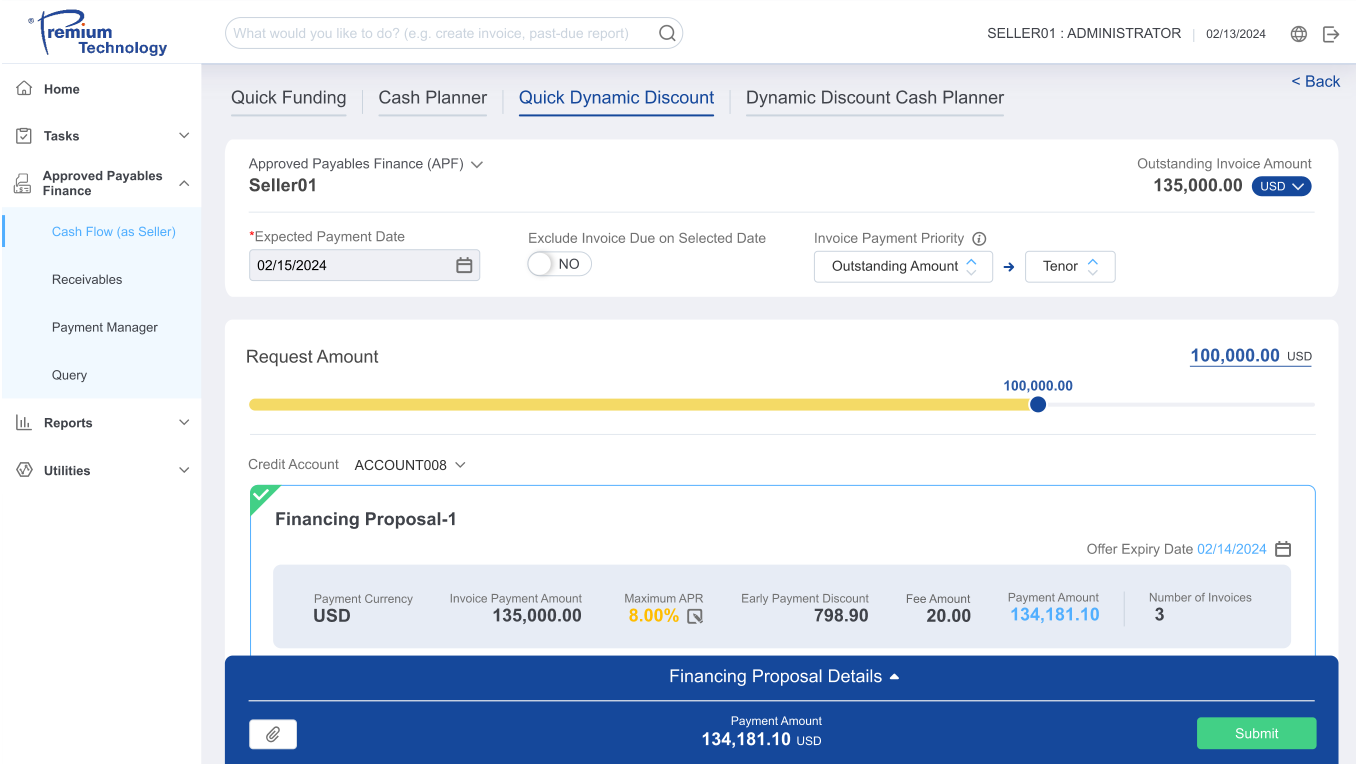
Task: Click the search magnifier icon
Action: click(667, 33)
